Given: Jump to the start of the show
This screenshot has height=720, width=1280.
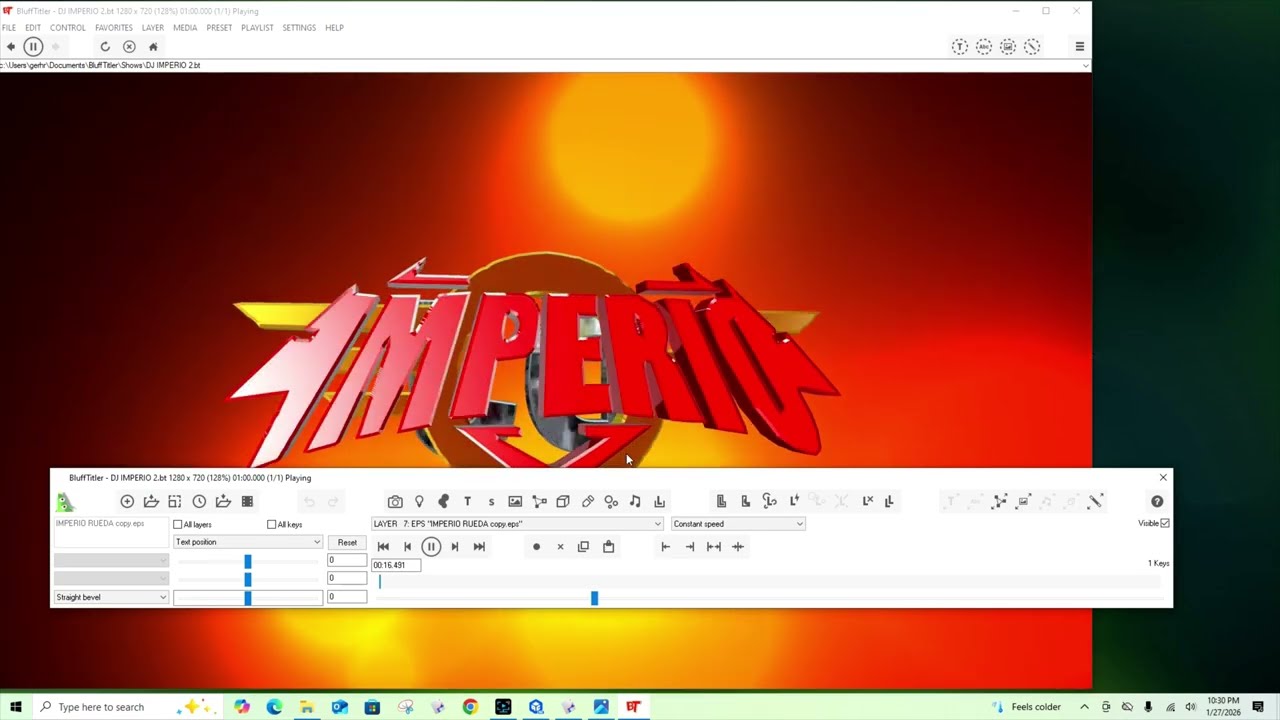Looking at the screenshot, I should [x=383, y=547].
